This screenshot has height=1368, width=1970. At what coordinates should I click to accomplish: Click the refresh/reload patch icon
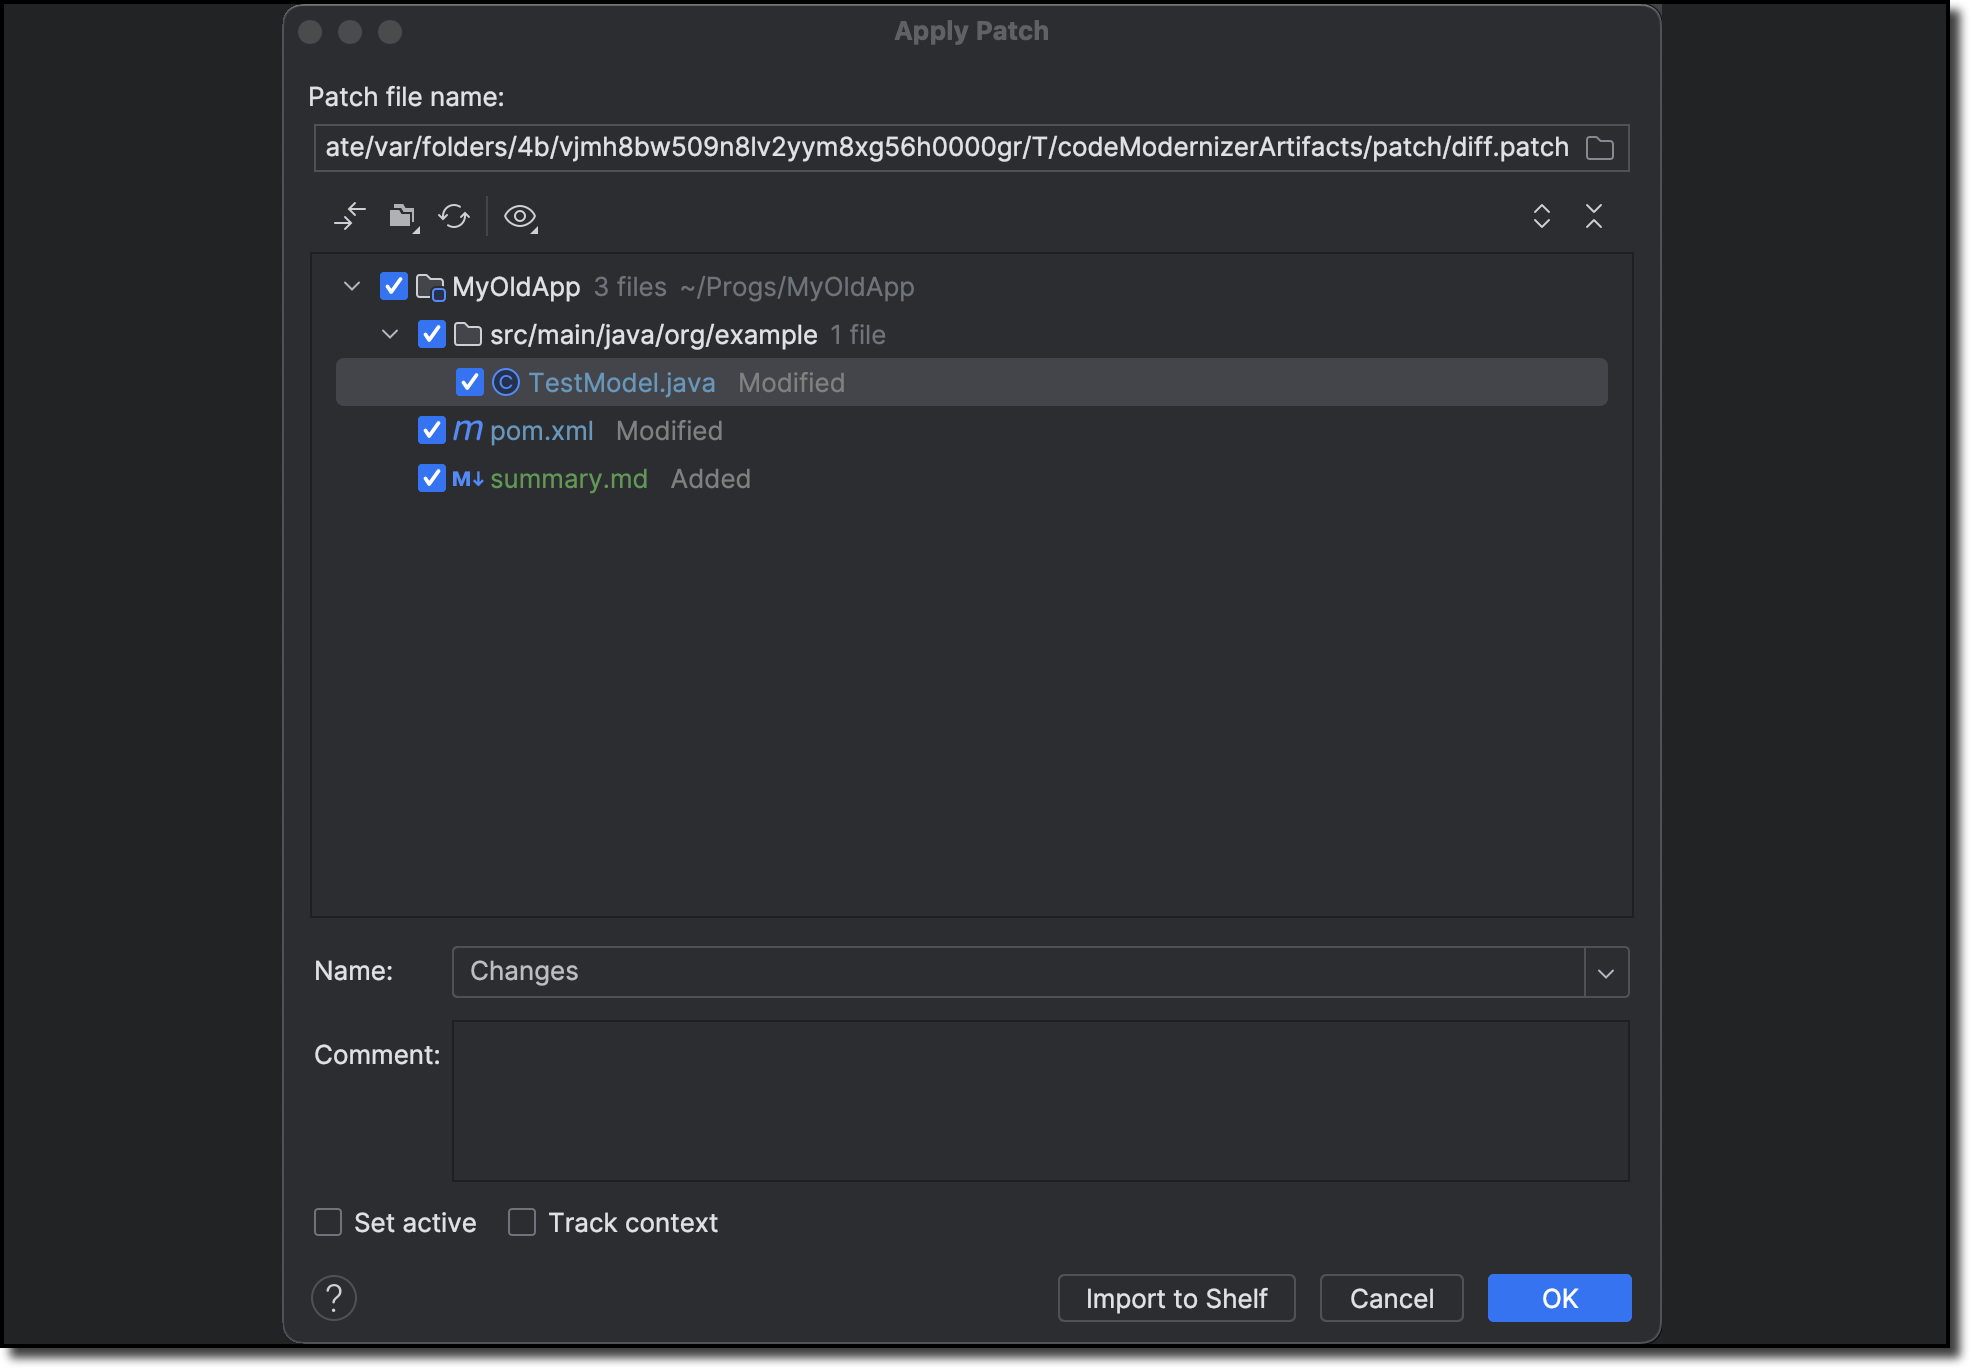(455, 216)
